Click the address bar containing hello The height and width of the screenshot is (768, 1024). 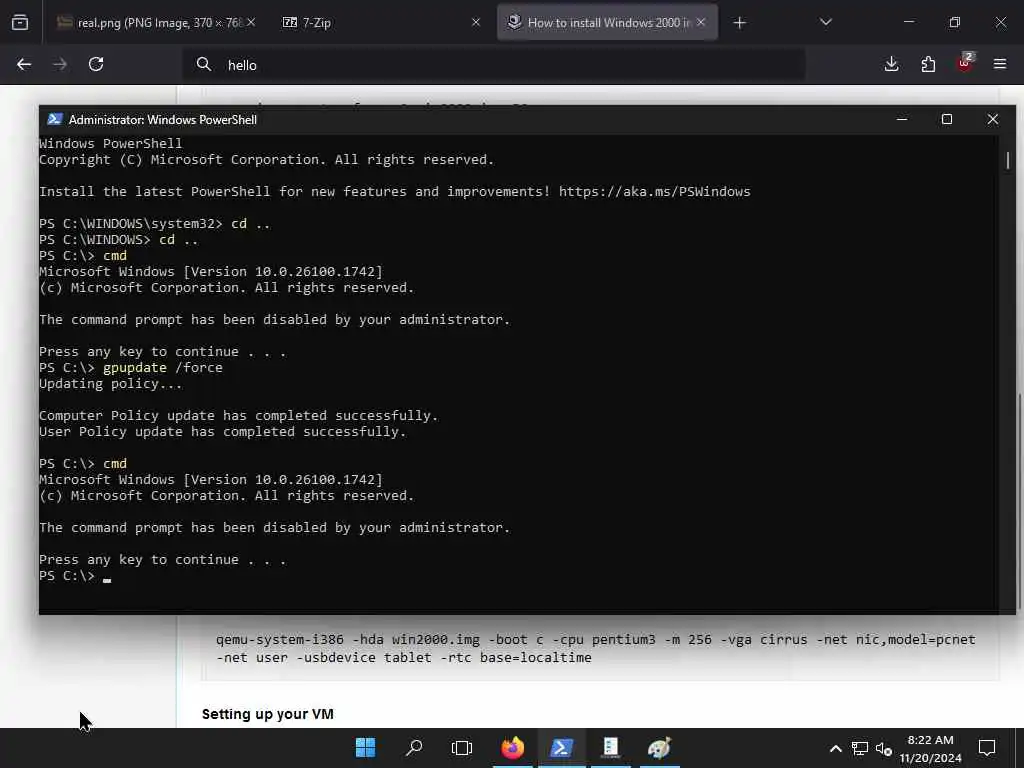(x=493, y=65)
